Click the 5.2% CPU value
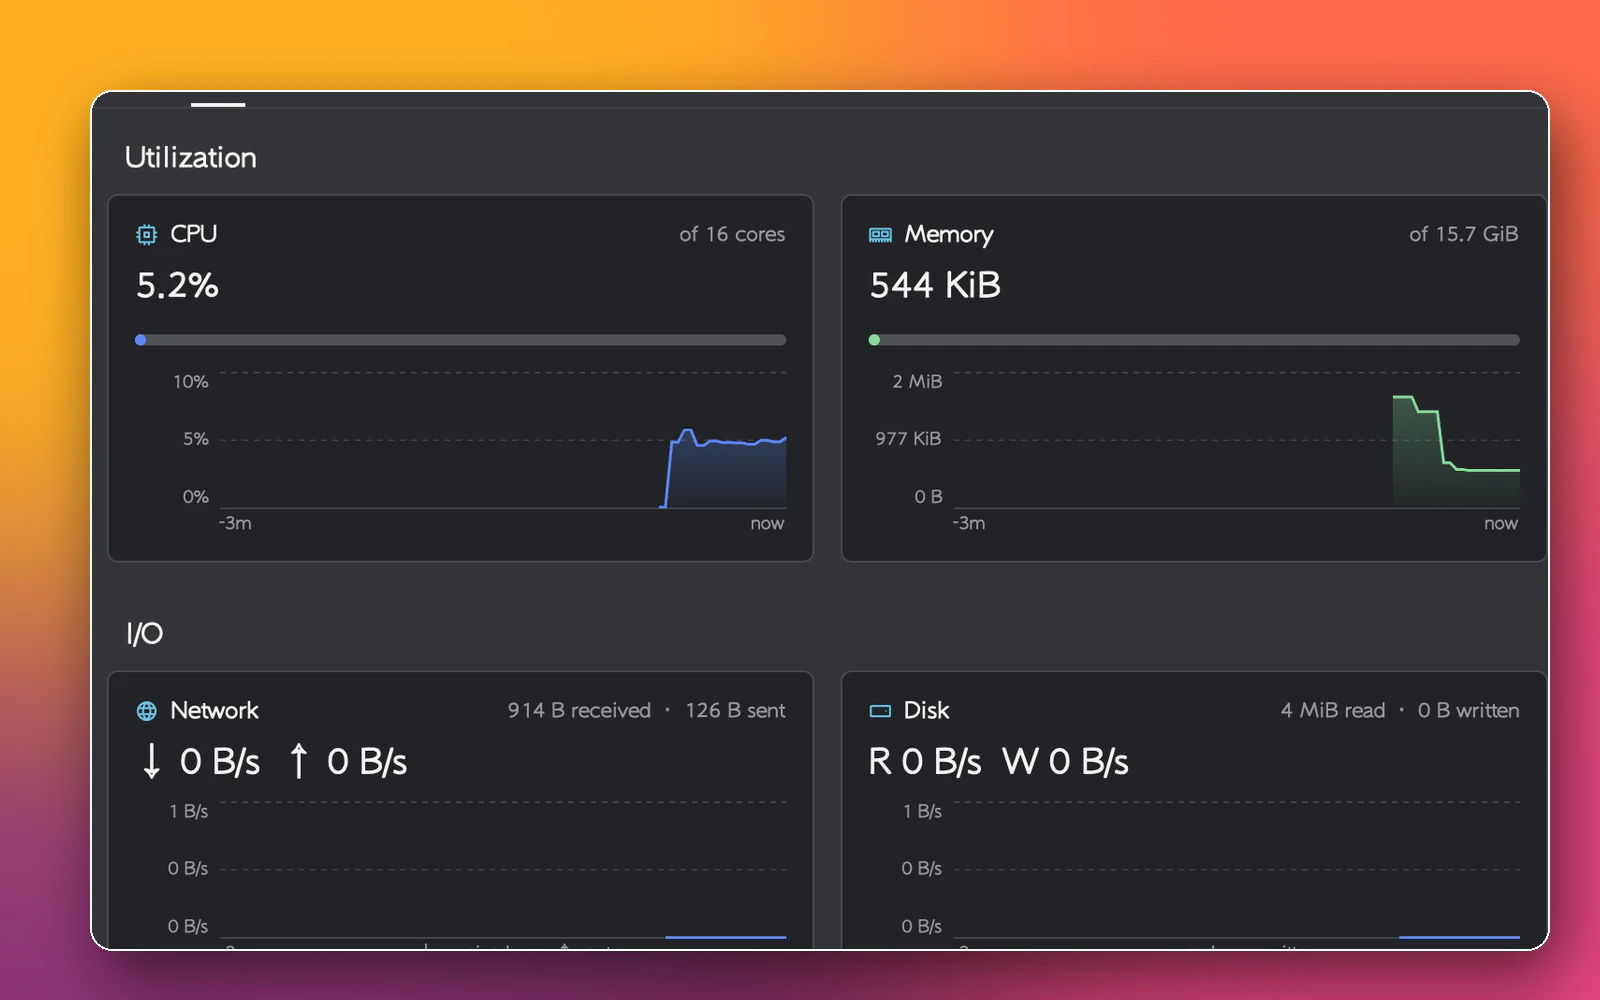 tap(177, 285)
